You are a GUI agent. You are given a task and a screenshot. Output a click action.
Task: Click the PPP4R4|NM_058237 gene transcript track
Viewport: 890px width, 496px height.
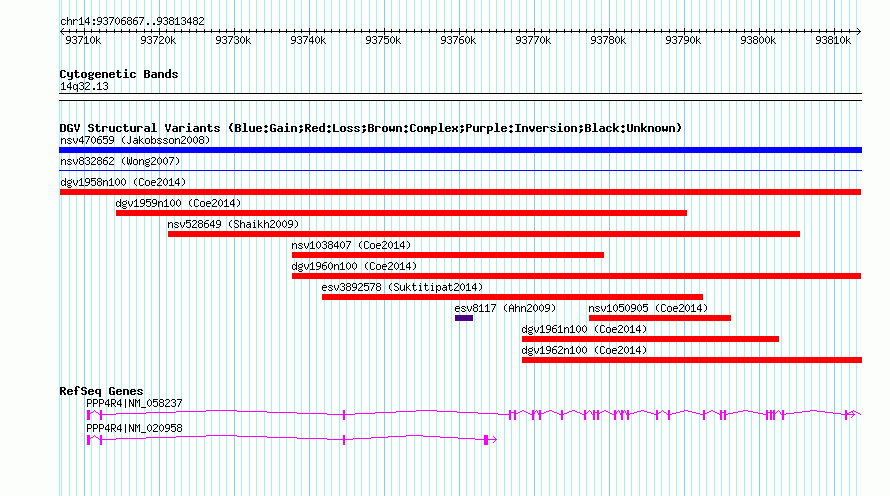coord(474,415)
